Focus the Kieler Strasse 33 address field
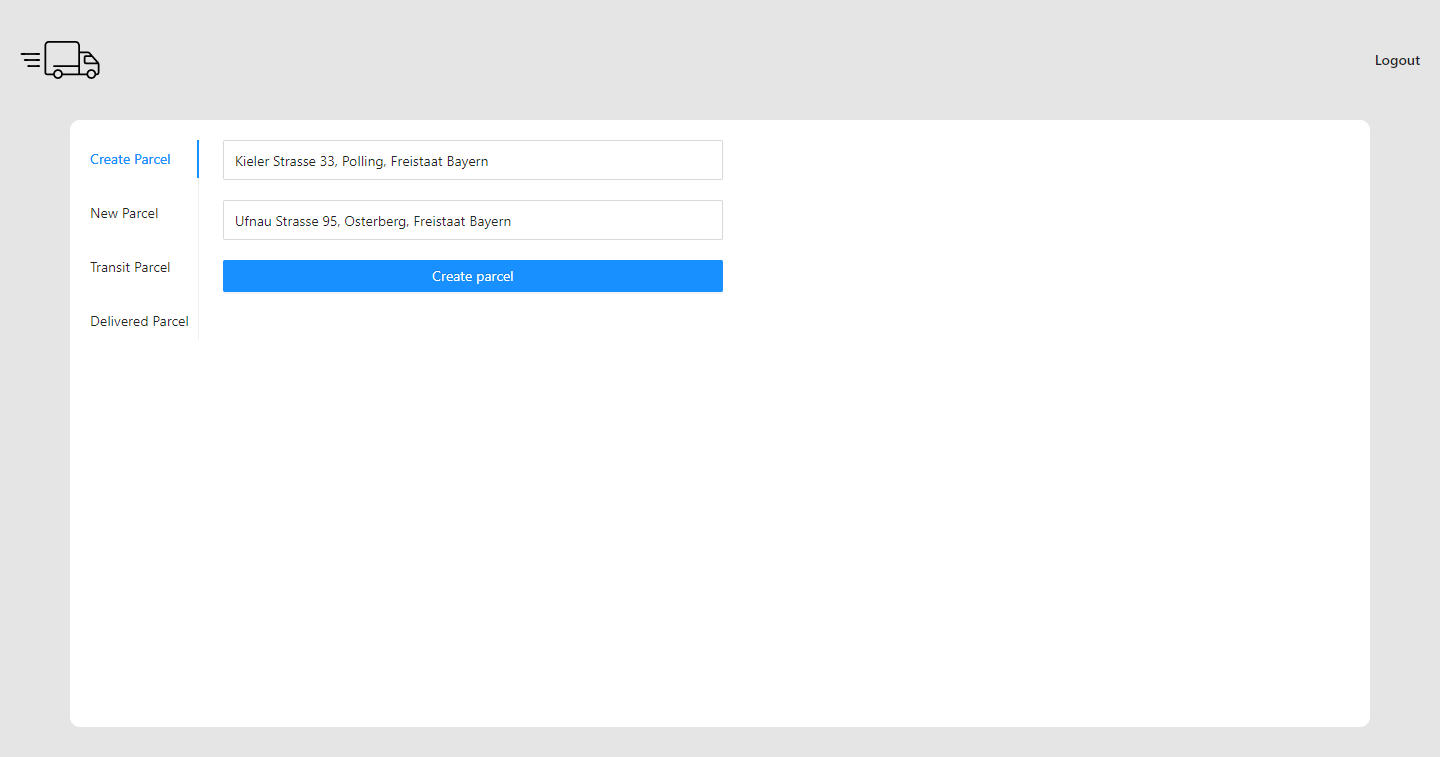 pos(473,160)
